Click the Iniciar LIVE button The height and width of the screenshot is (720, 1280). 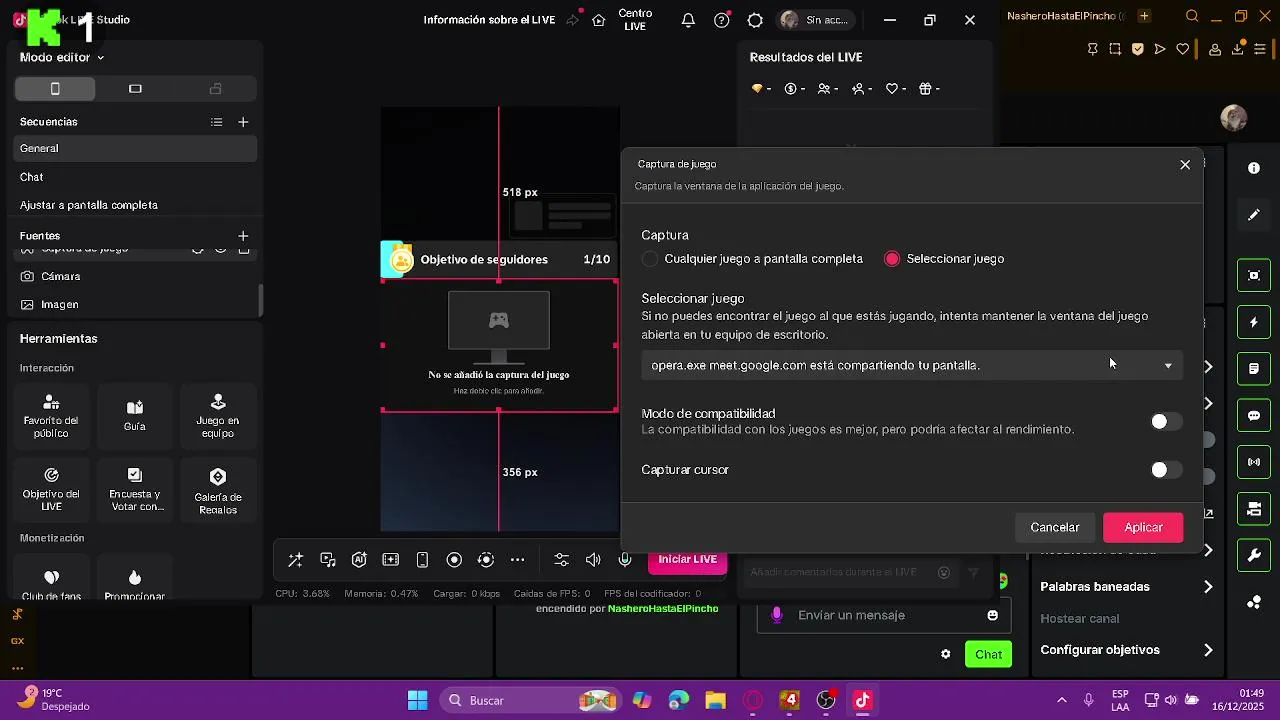click(x=687, y=560)
